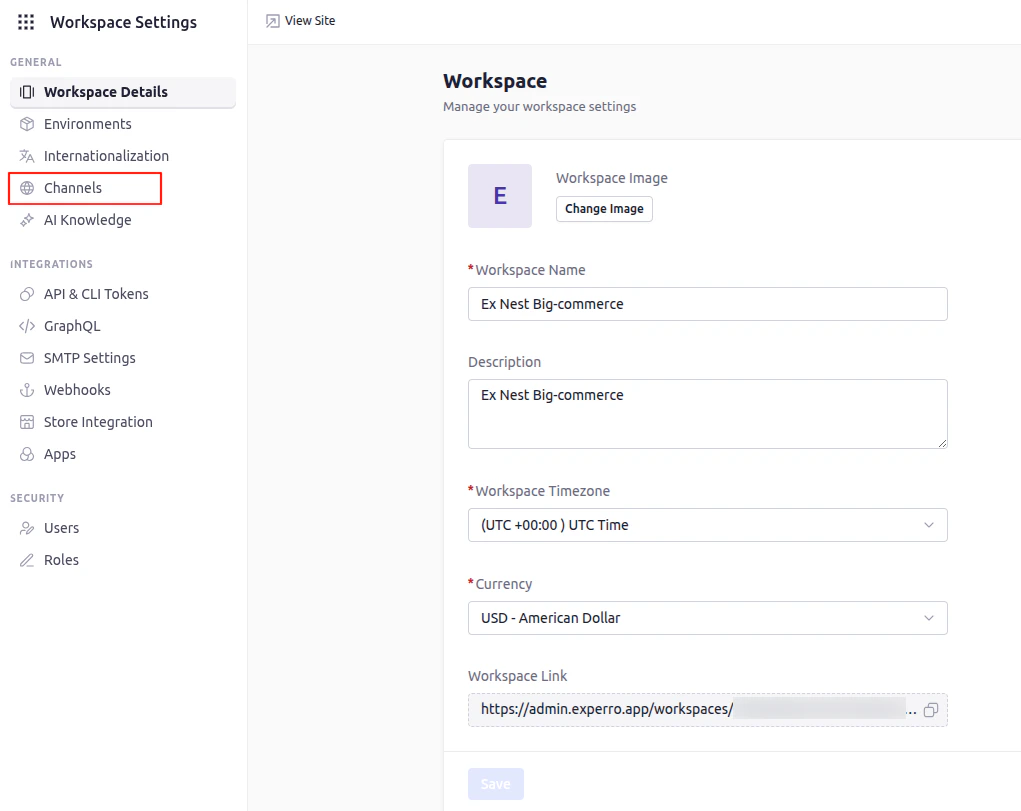Click the Save button
Screen dimensions: 1021x811
pyautogui.click(x=495, y=784)
